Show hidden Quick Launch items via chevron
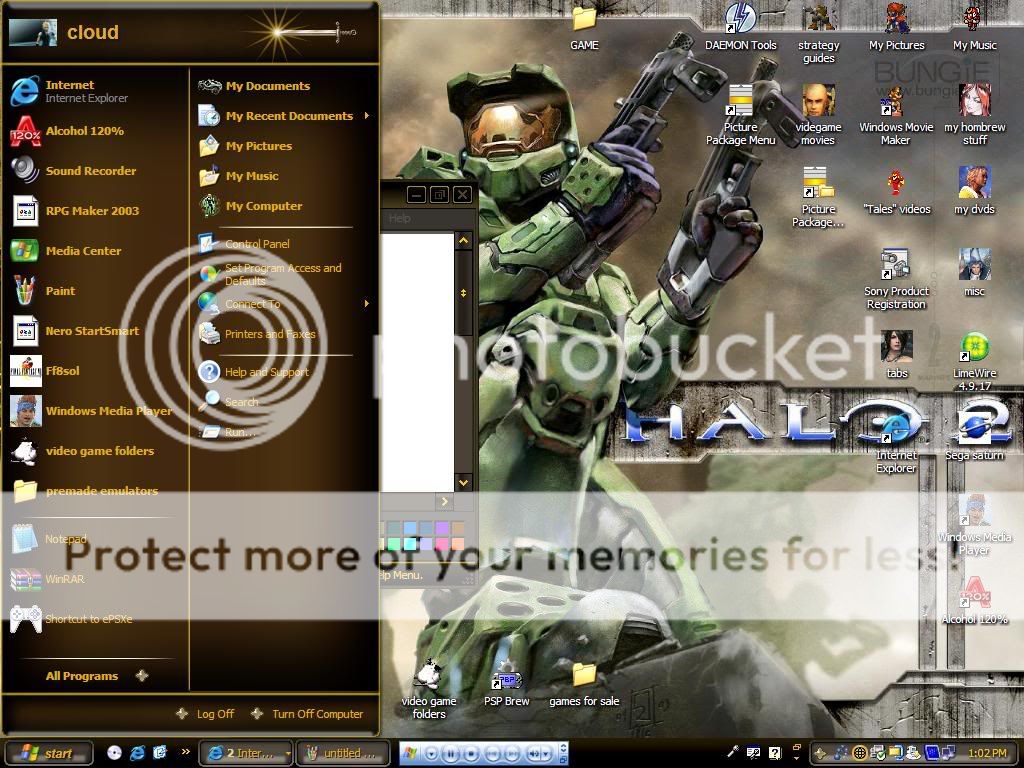The image size is (1024, 768). point(185,752)
